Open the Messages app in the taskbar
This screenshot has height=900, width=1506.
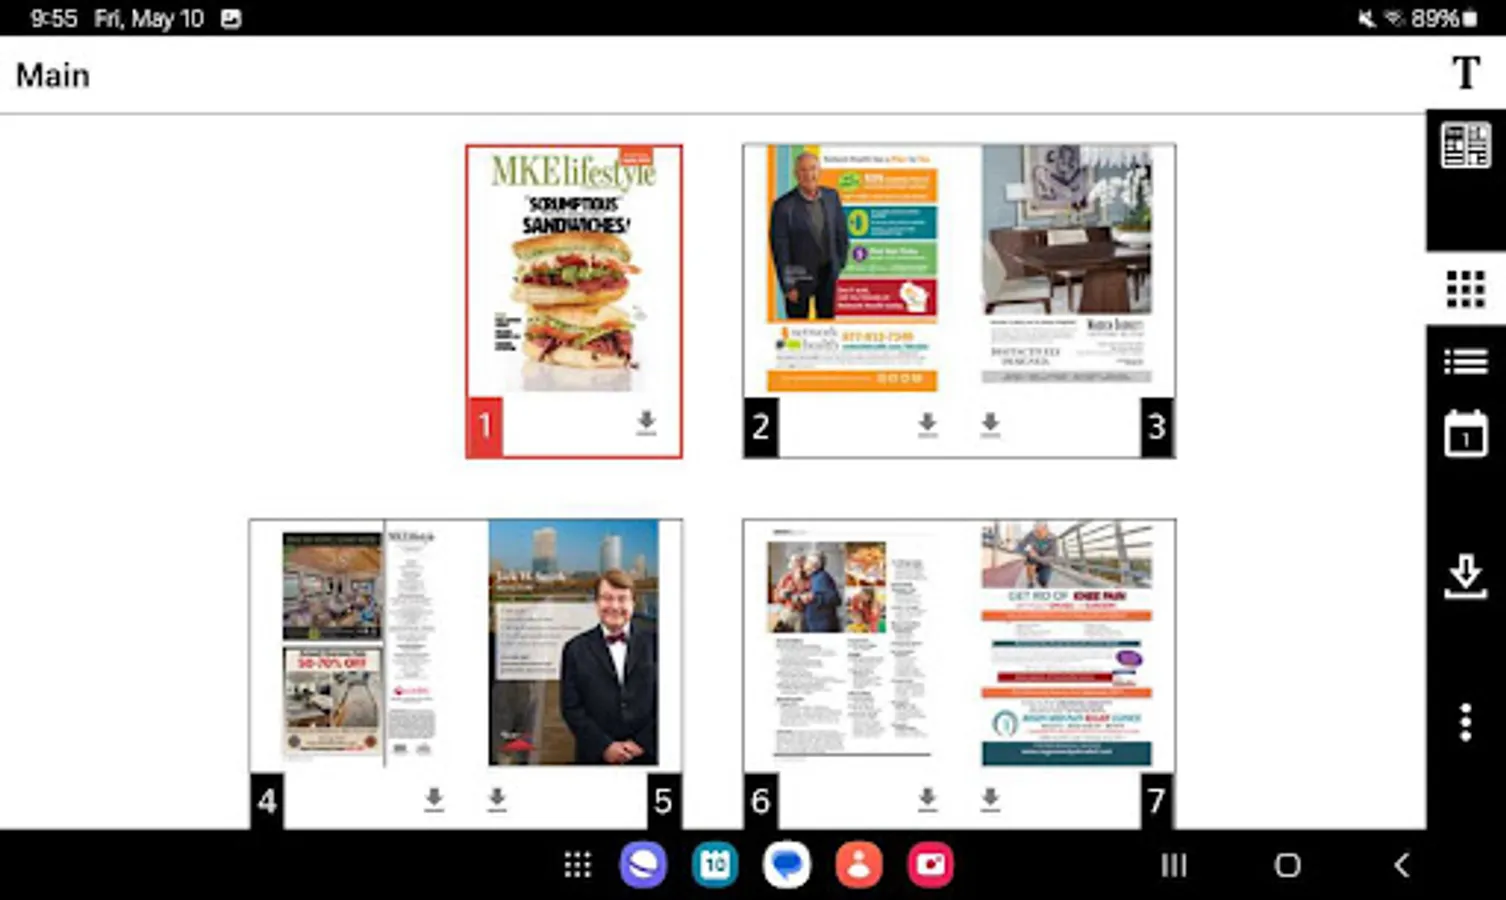[787, 865]
